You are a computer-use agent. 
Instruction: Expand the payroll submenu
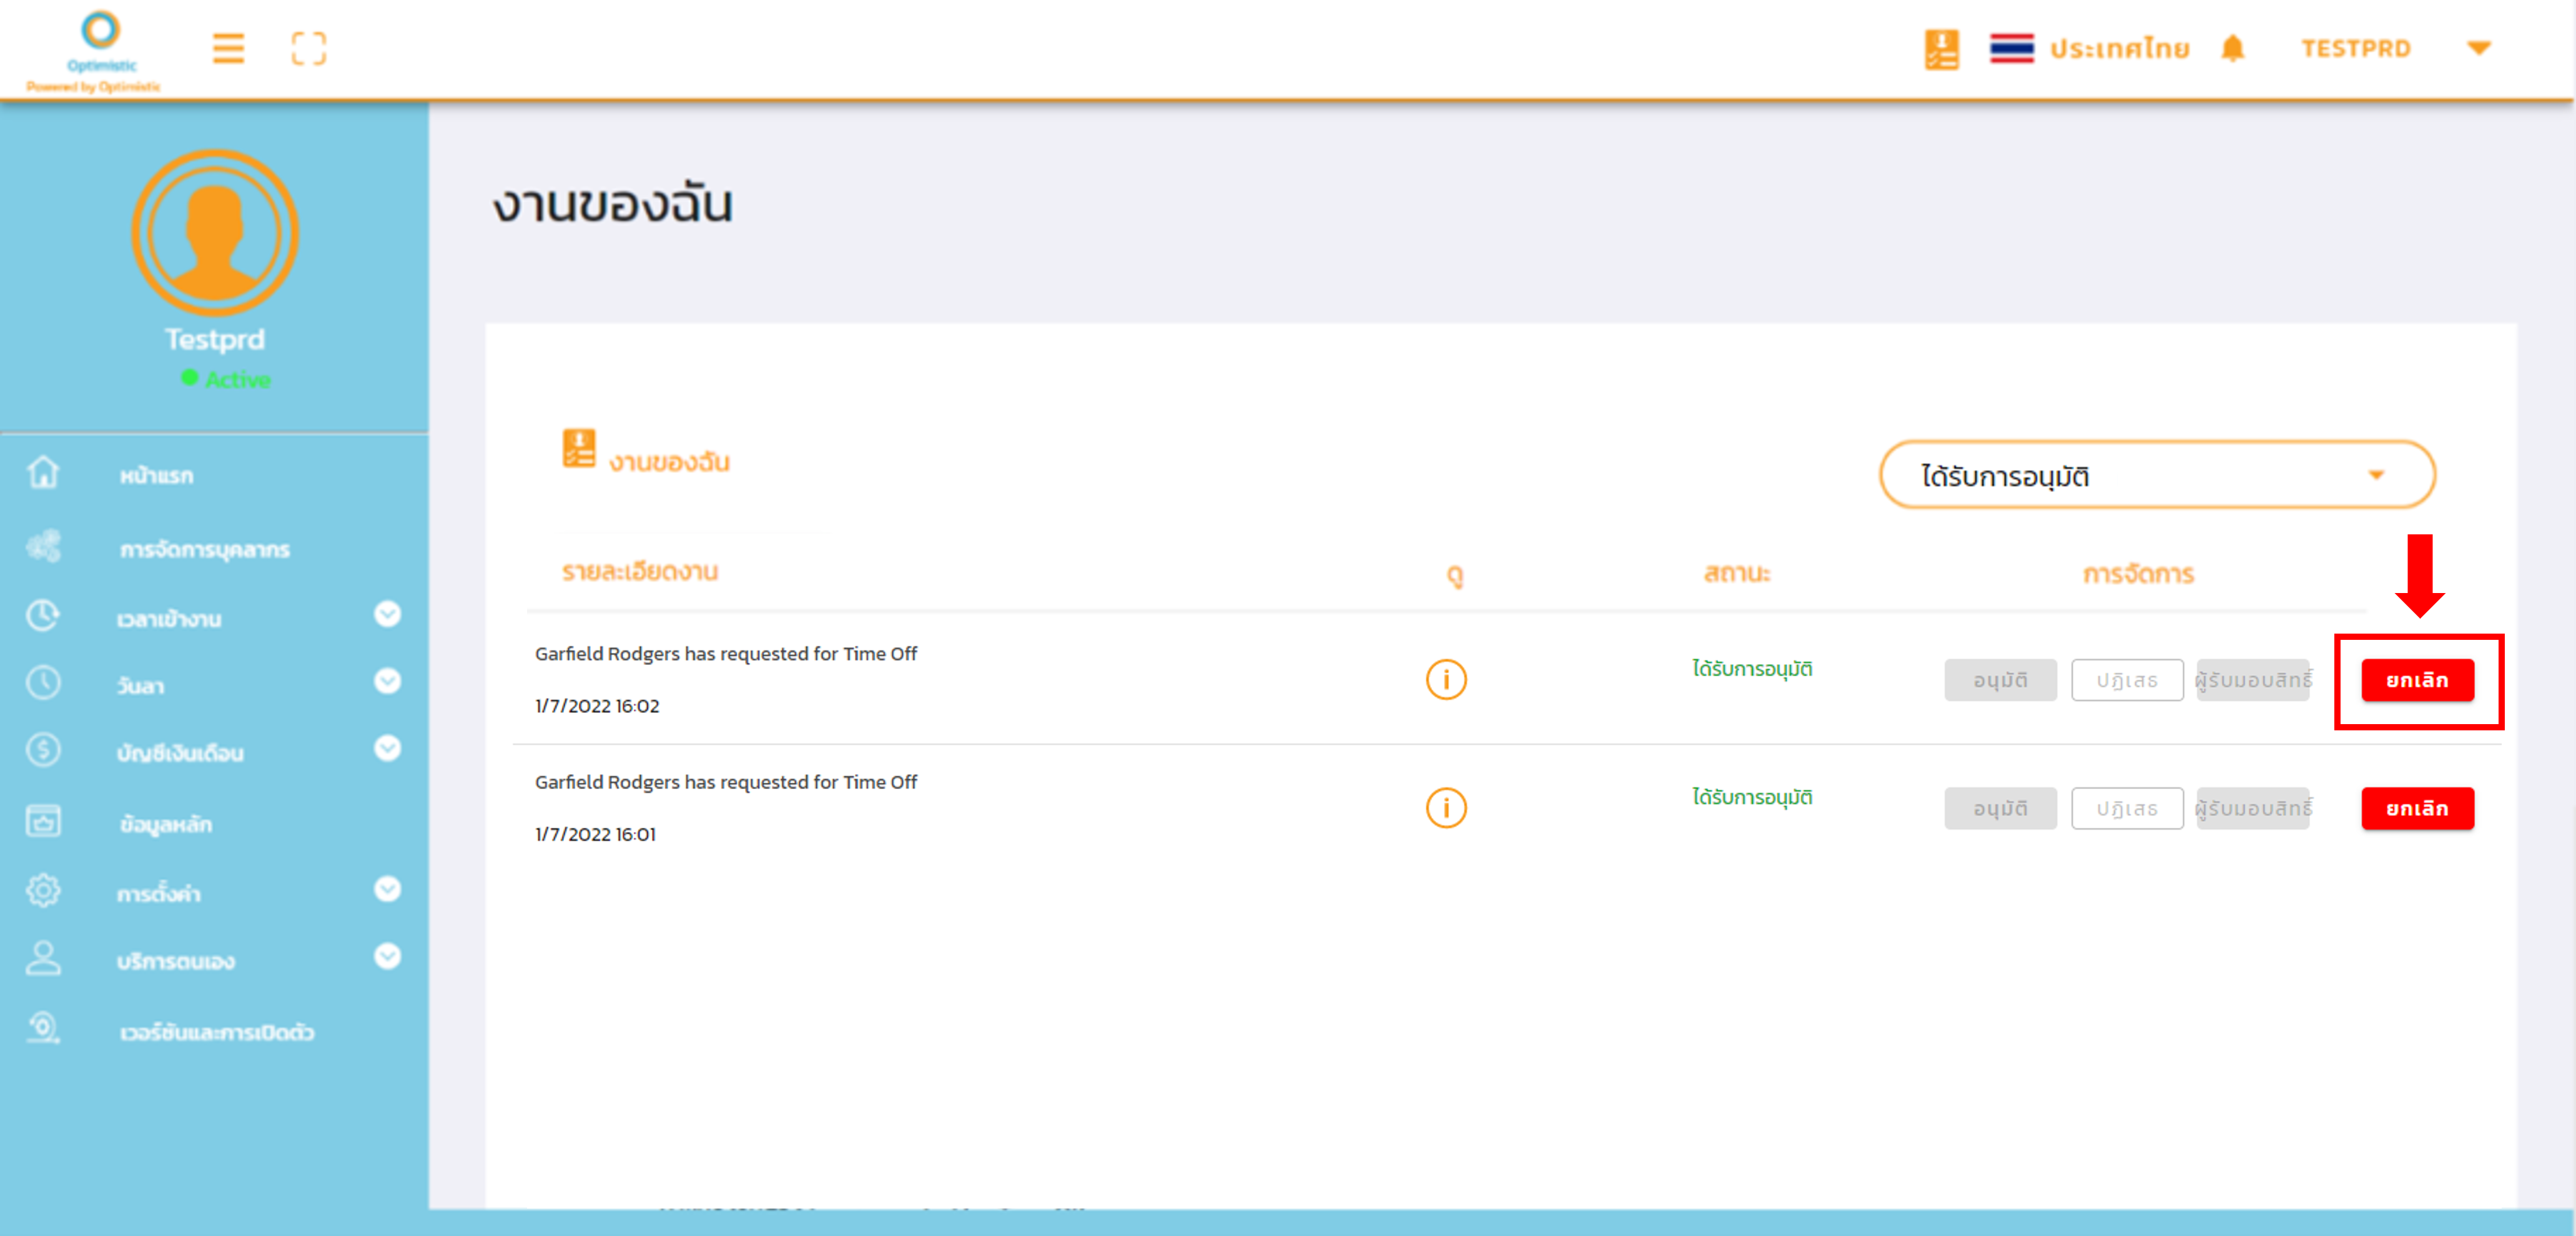[387, 749]
